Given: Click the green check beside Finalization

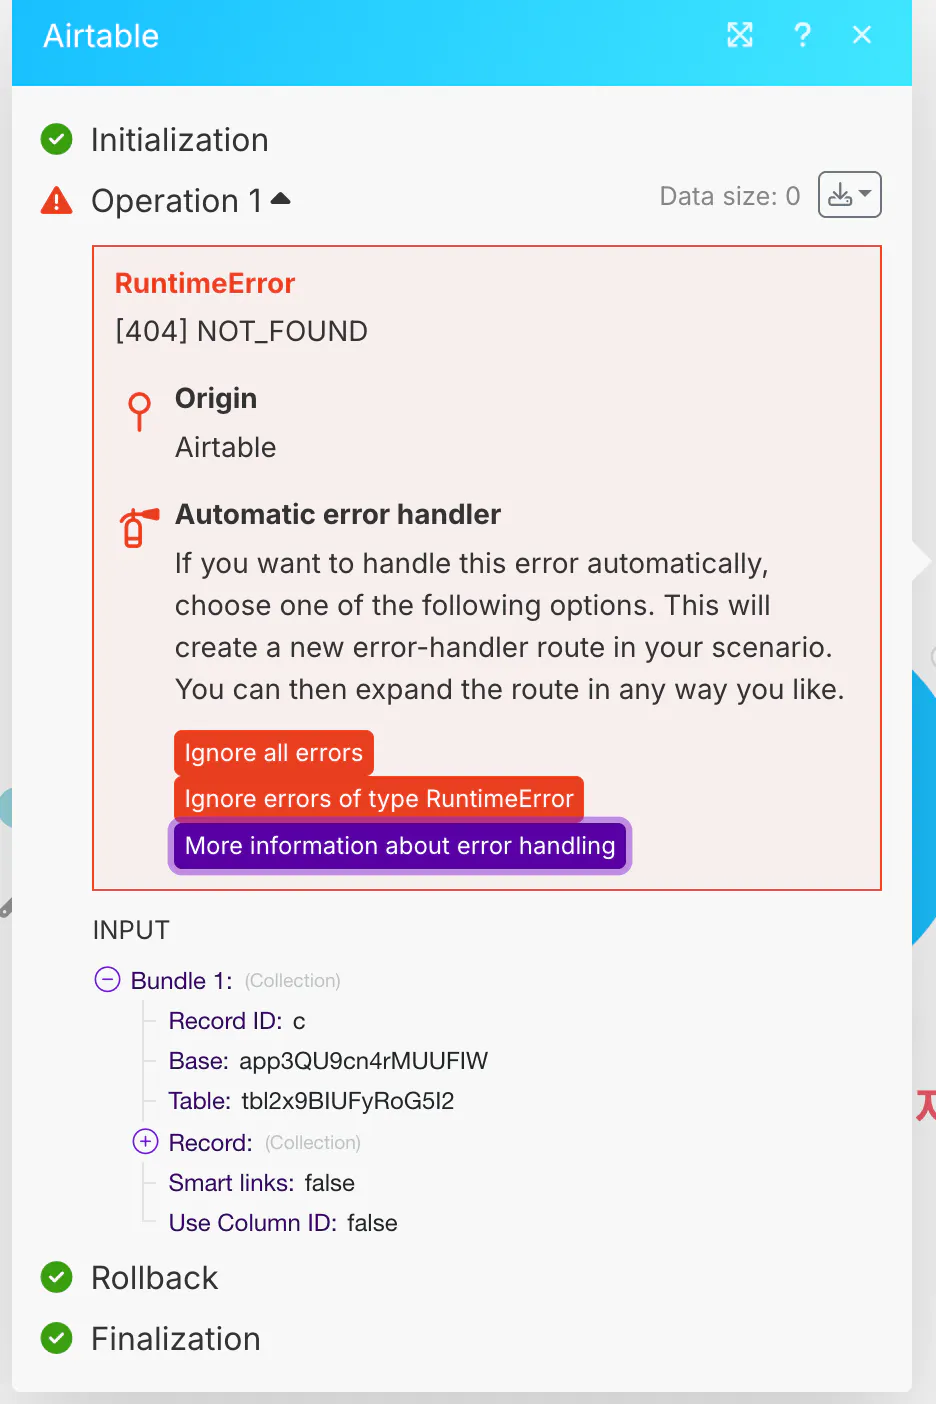Looking at the screenshot, I should [57, 1338].
